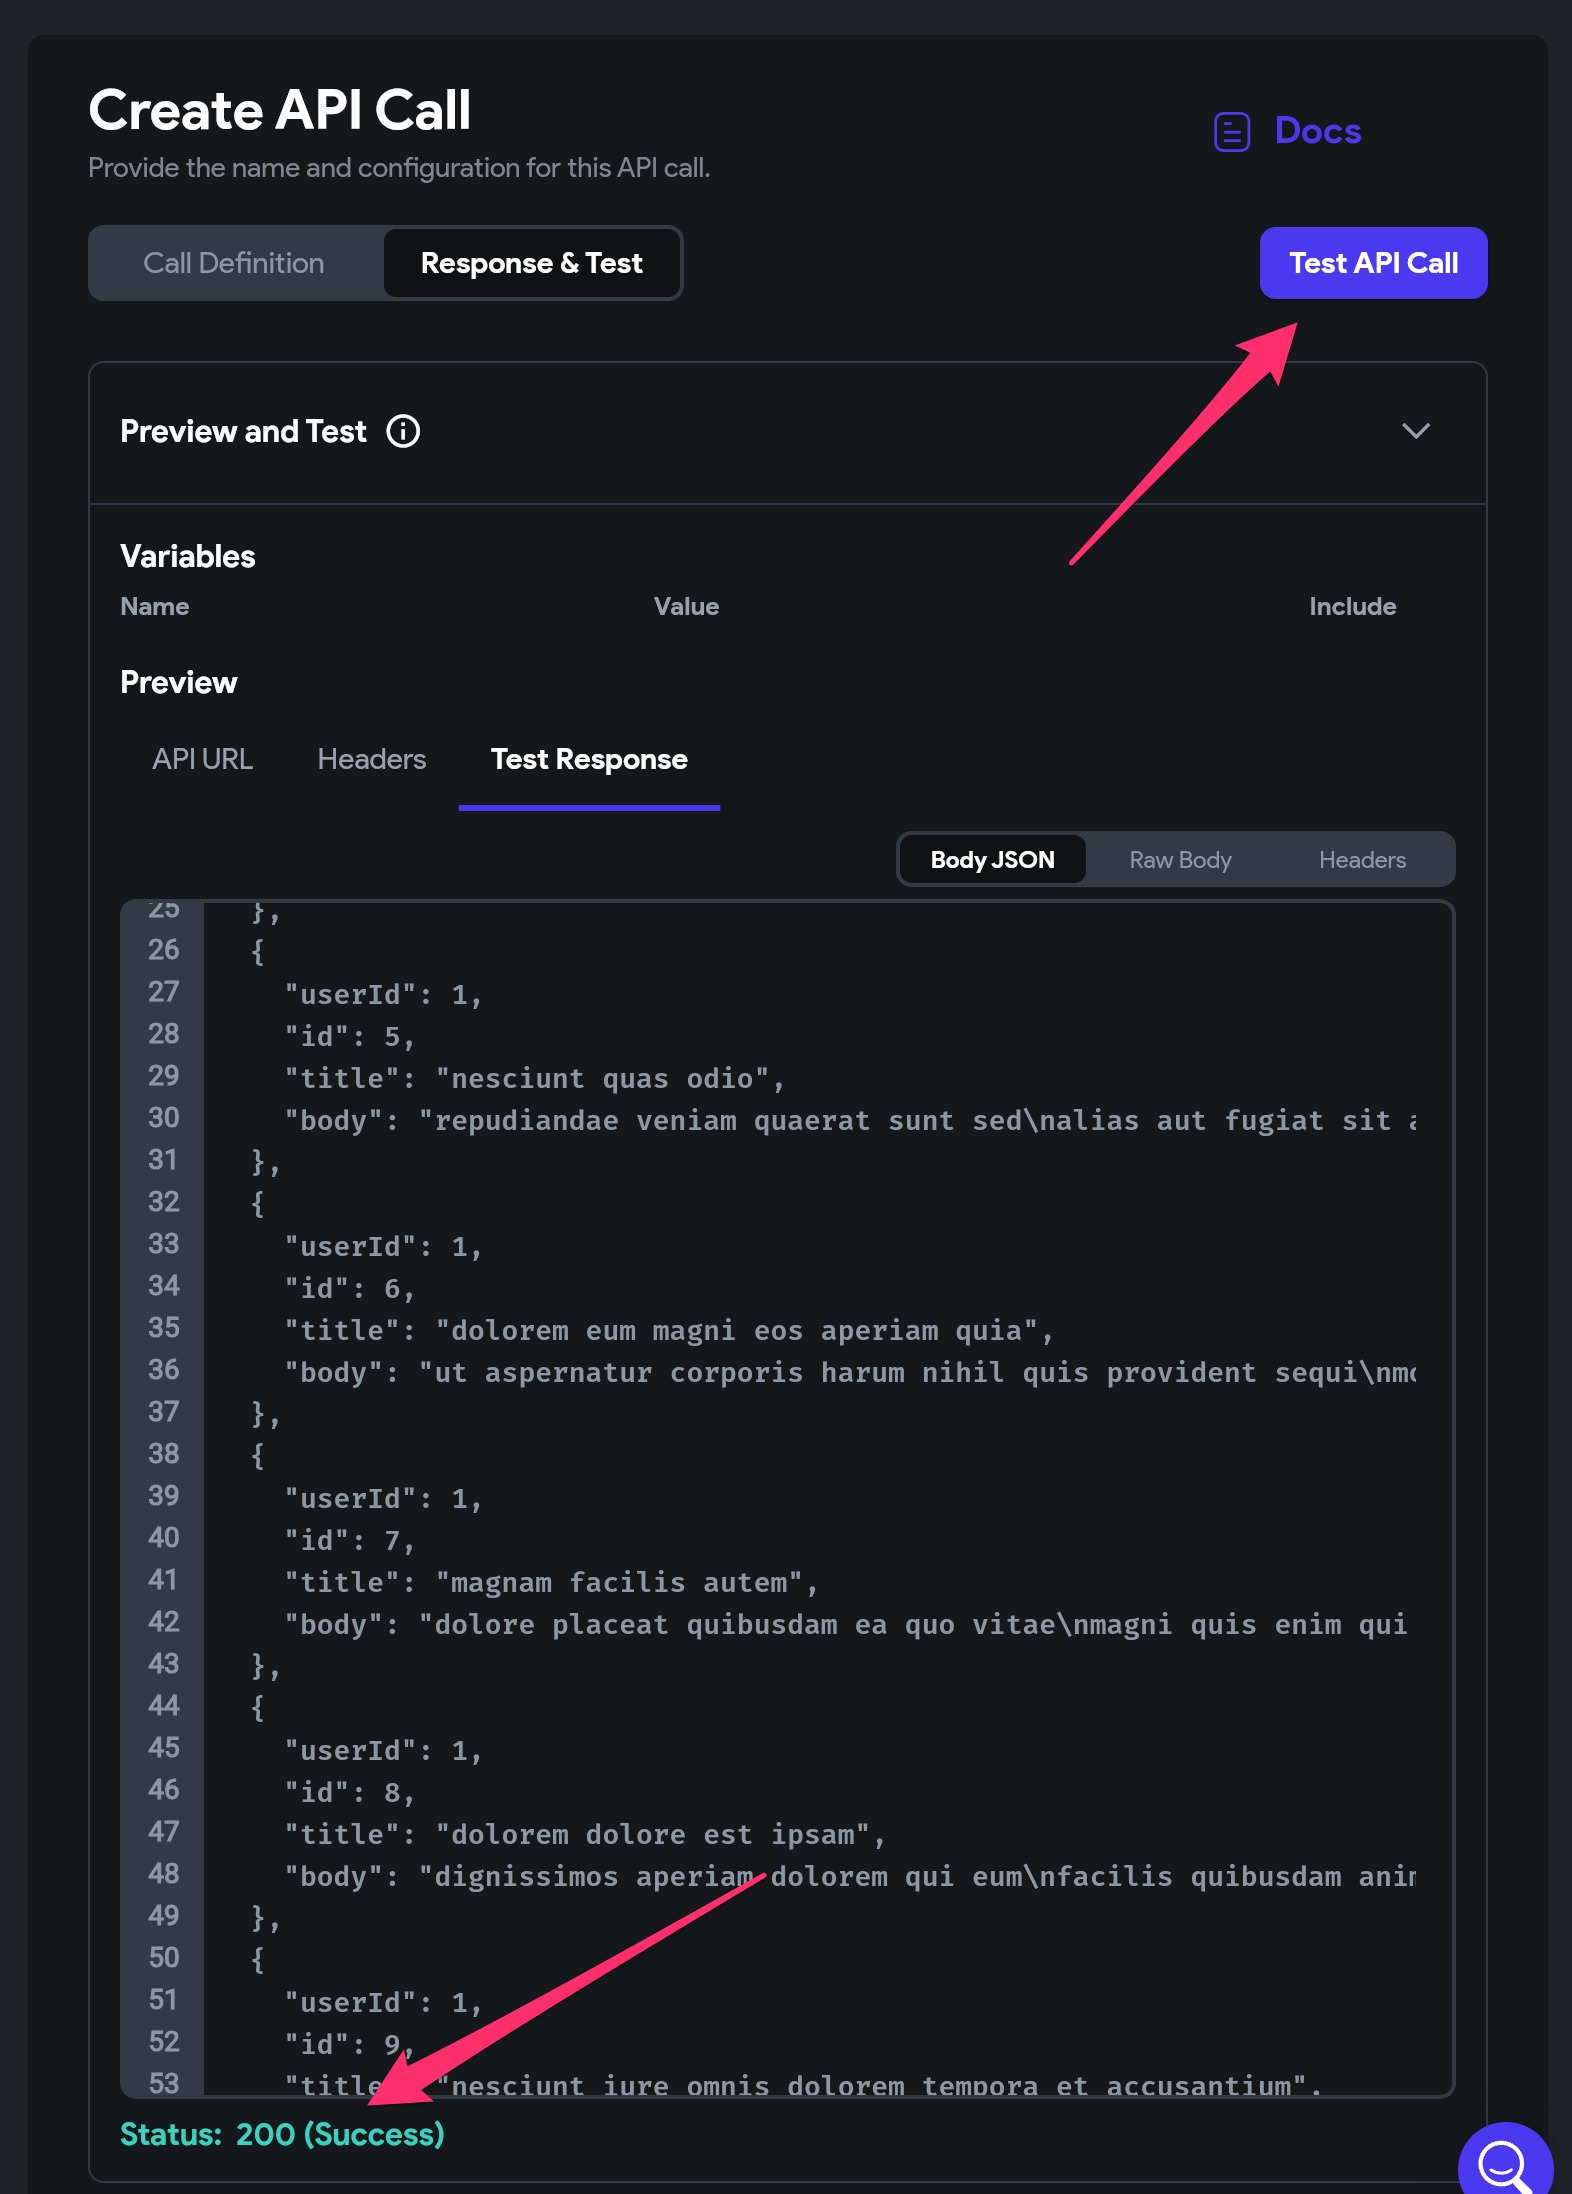The image size is (1572, 2194).
Task: Click body line starting "dolore placeat quibusdam"
Action: (x=846, y=1624)
